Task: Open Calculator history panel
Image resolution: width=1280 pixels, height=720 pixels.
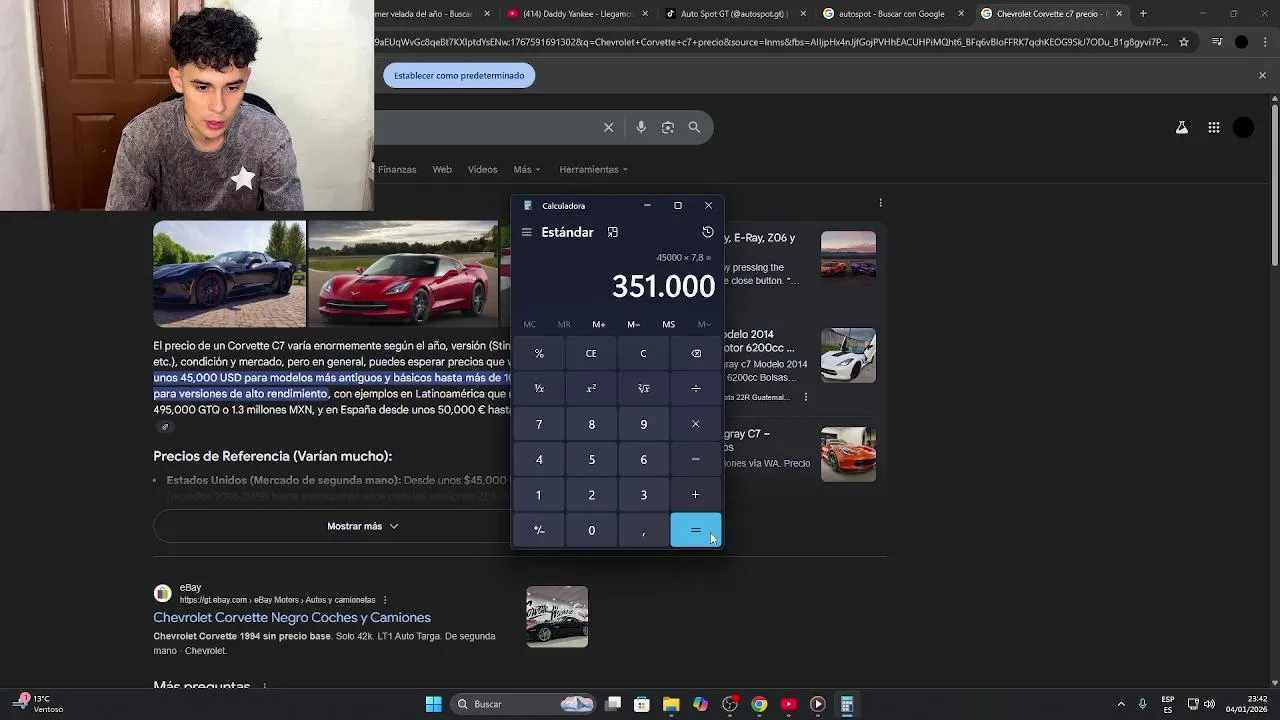Action: 708,232
